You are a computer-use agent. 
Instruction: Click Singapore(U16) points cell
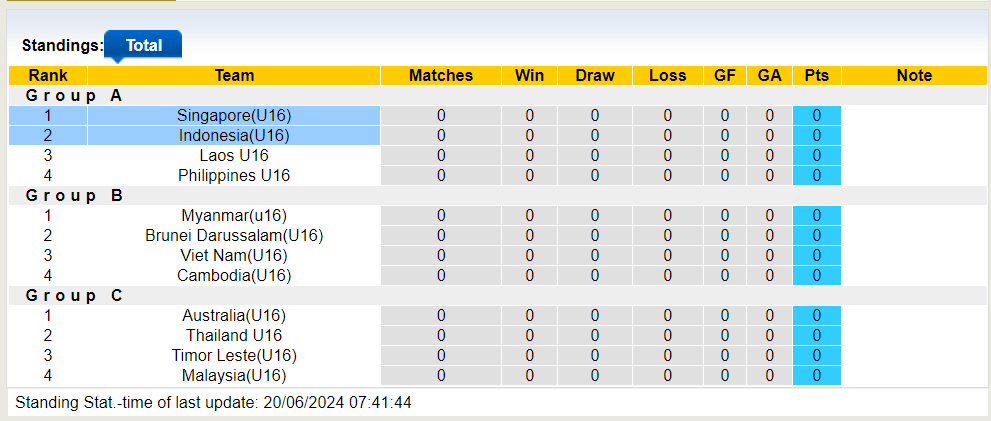tap(816, 116)
